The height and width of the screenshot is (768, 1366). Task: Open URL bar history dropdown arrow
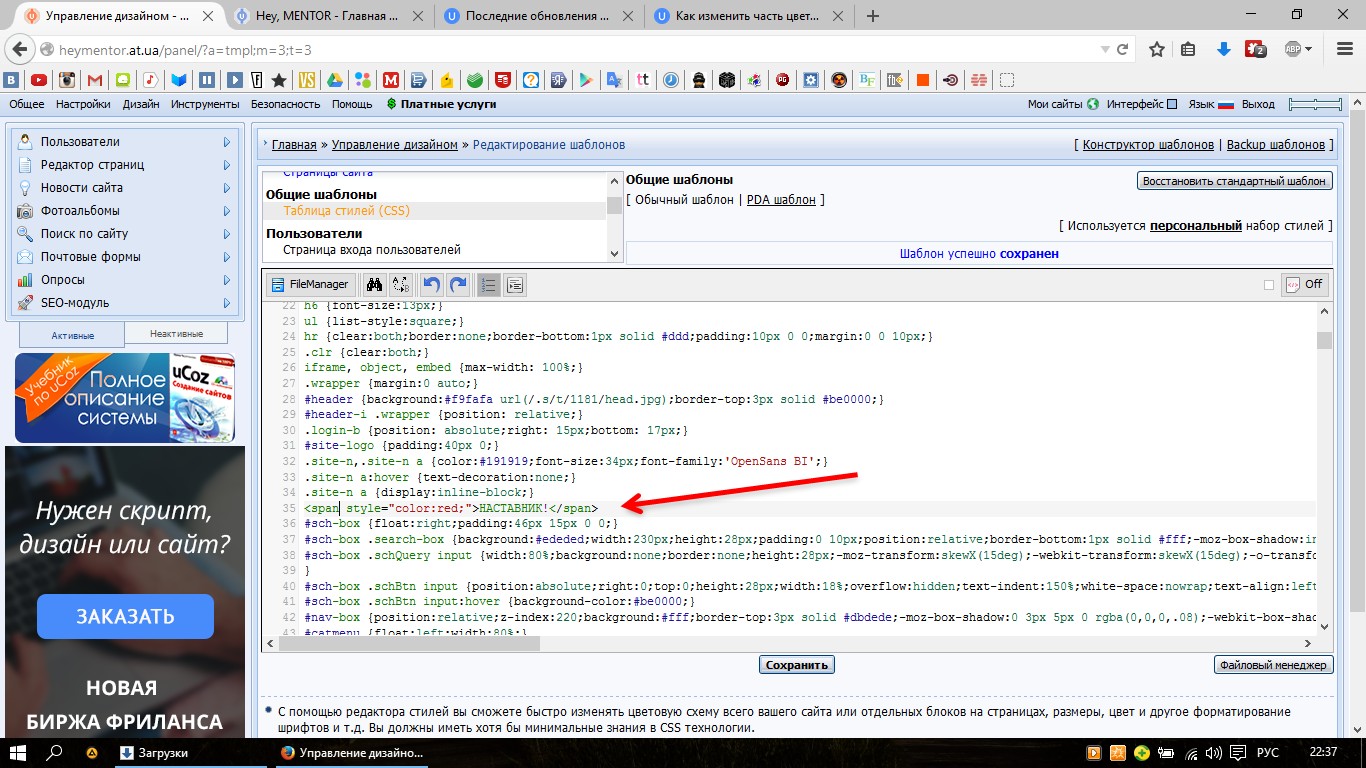[1104, 49]
